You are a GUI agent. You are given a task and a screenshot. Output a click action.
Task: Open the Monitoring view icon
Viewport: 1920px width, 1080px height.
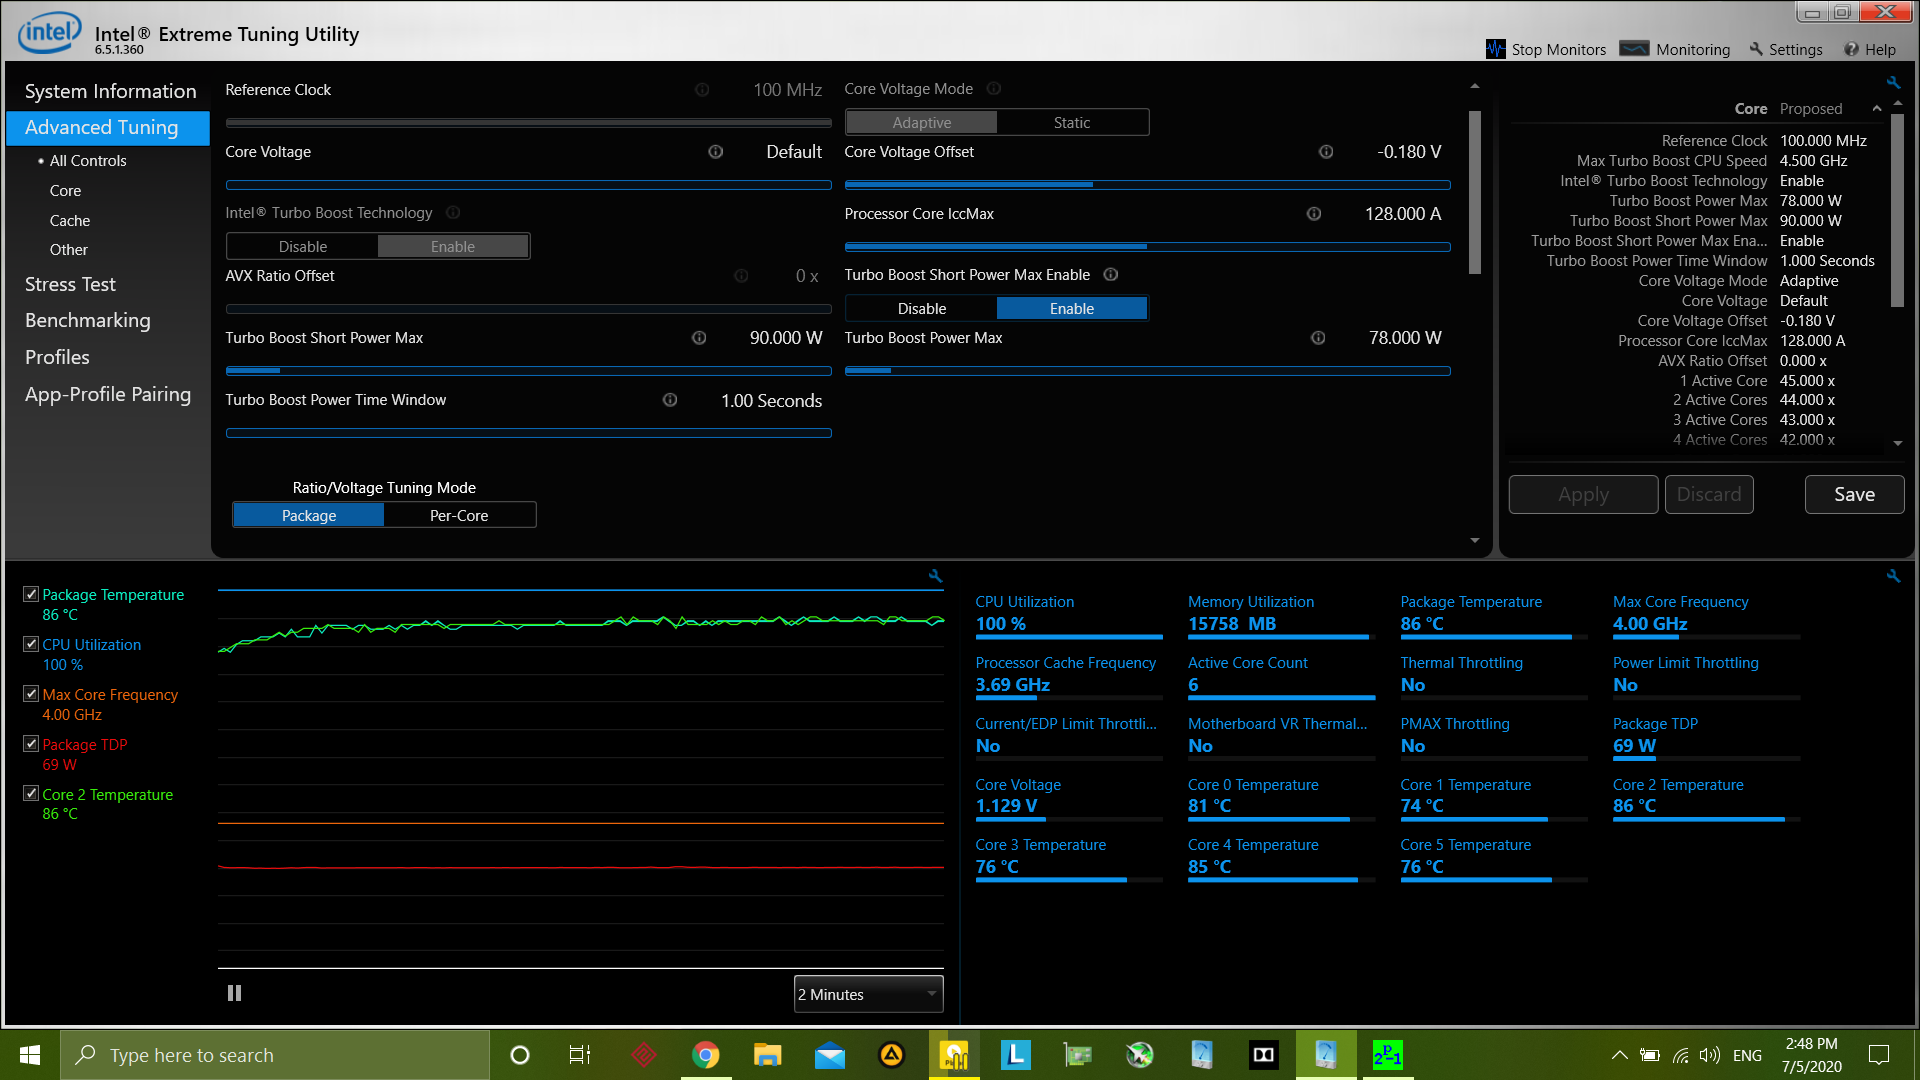(x=1634, y=49)
